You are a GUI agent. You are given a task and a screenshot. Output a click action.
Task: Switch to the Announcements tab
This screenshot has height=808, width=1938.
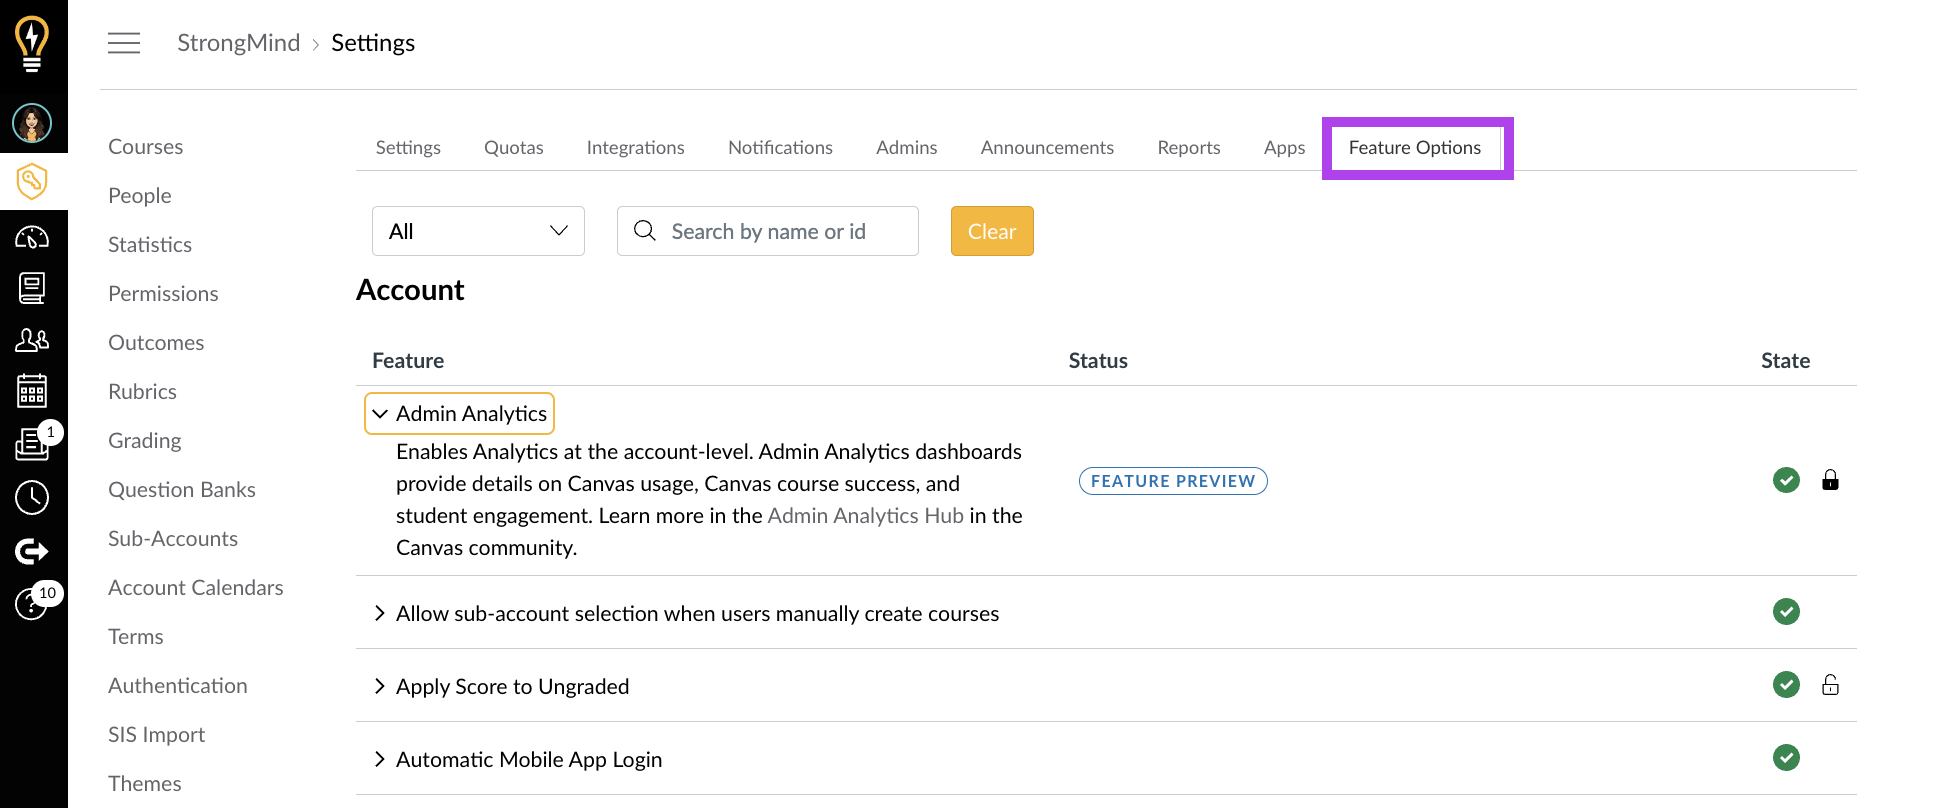coord(1047,147)
